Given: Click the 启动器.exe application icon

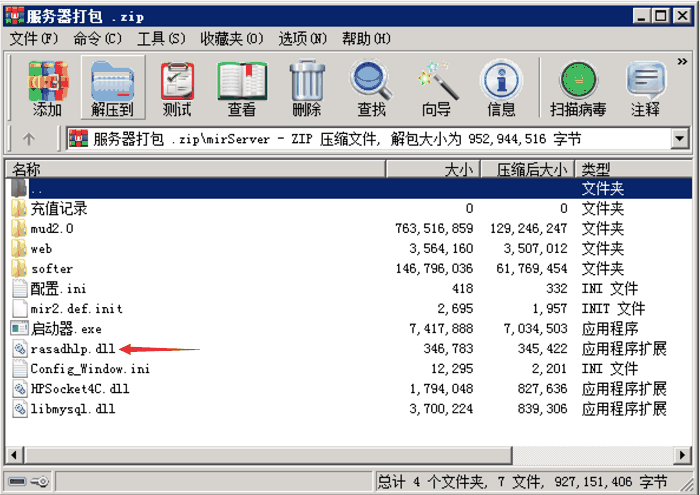Looking at the screenshot, I should tap(19, 329).
